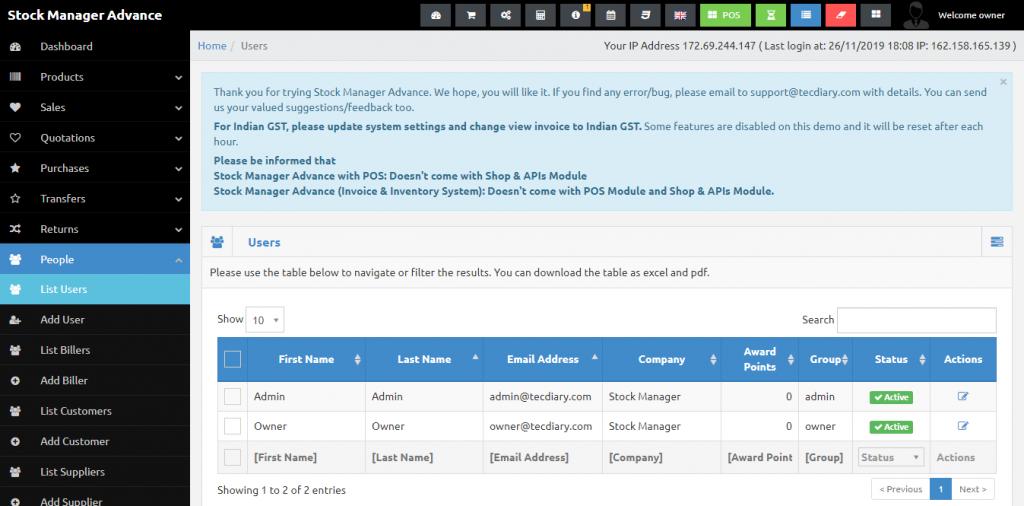Open List Suppliers in sidebar
This screenshot has width=1024, height=506.
[95, 472]
